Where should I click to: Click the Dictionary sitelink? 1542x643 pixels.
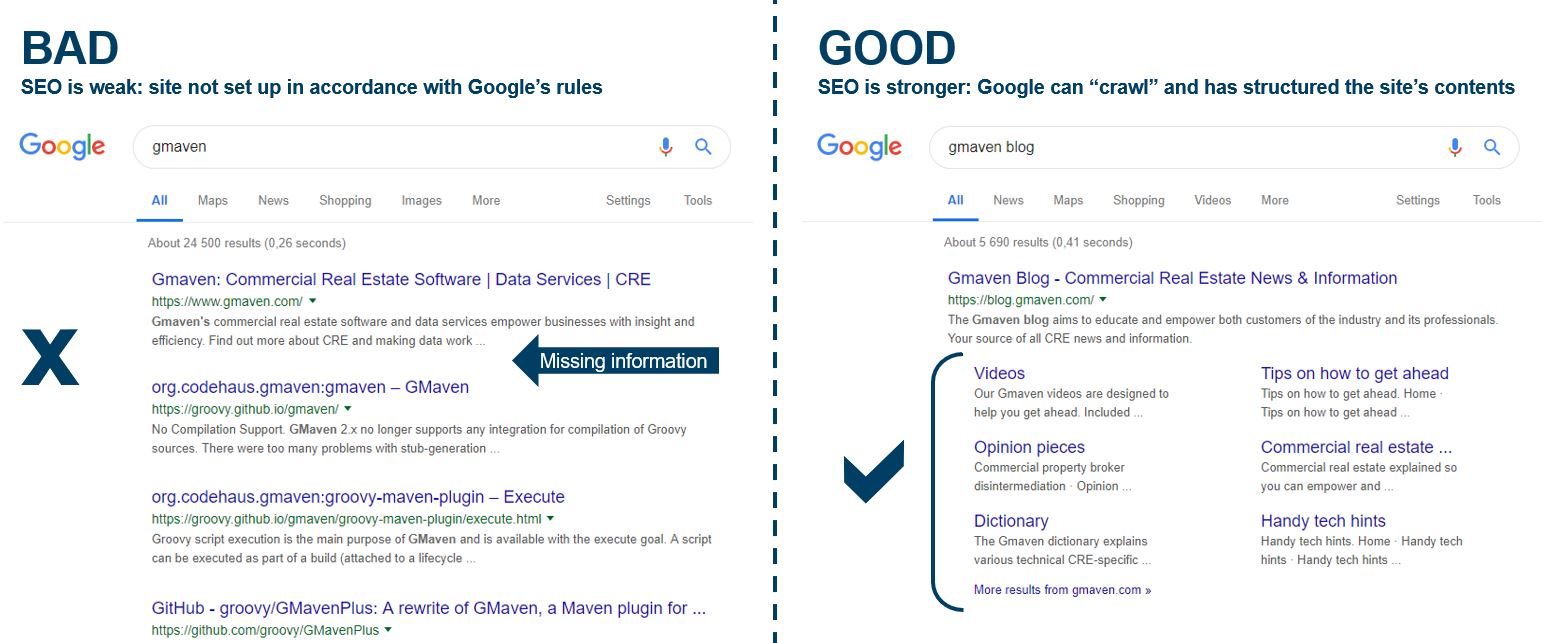tap(1011, 521)
